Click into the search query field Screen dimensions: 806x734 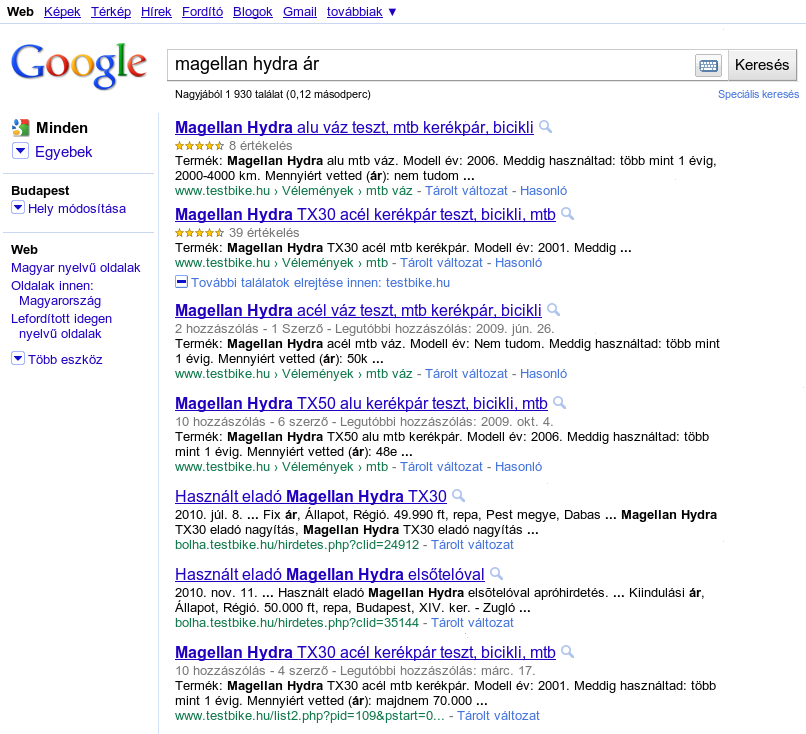coord(430,65)
